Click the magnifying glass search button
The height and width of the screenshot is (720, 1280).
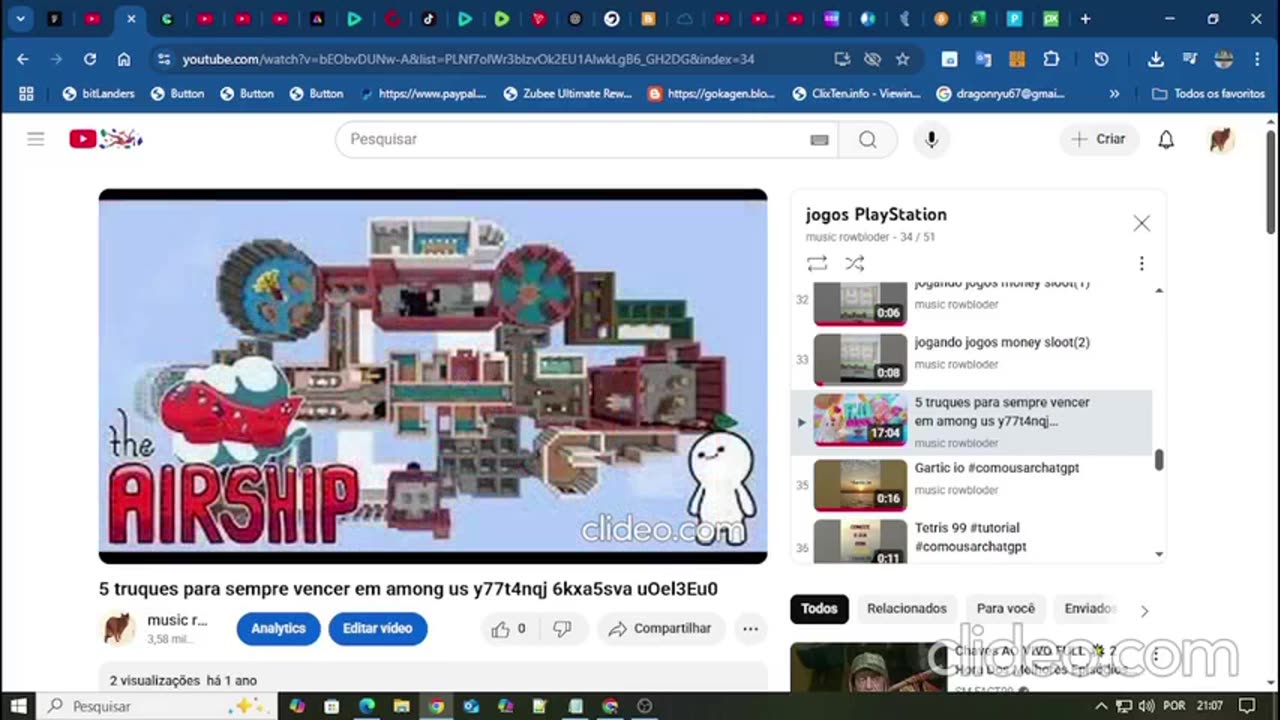[x=867, y=139]
